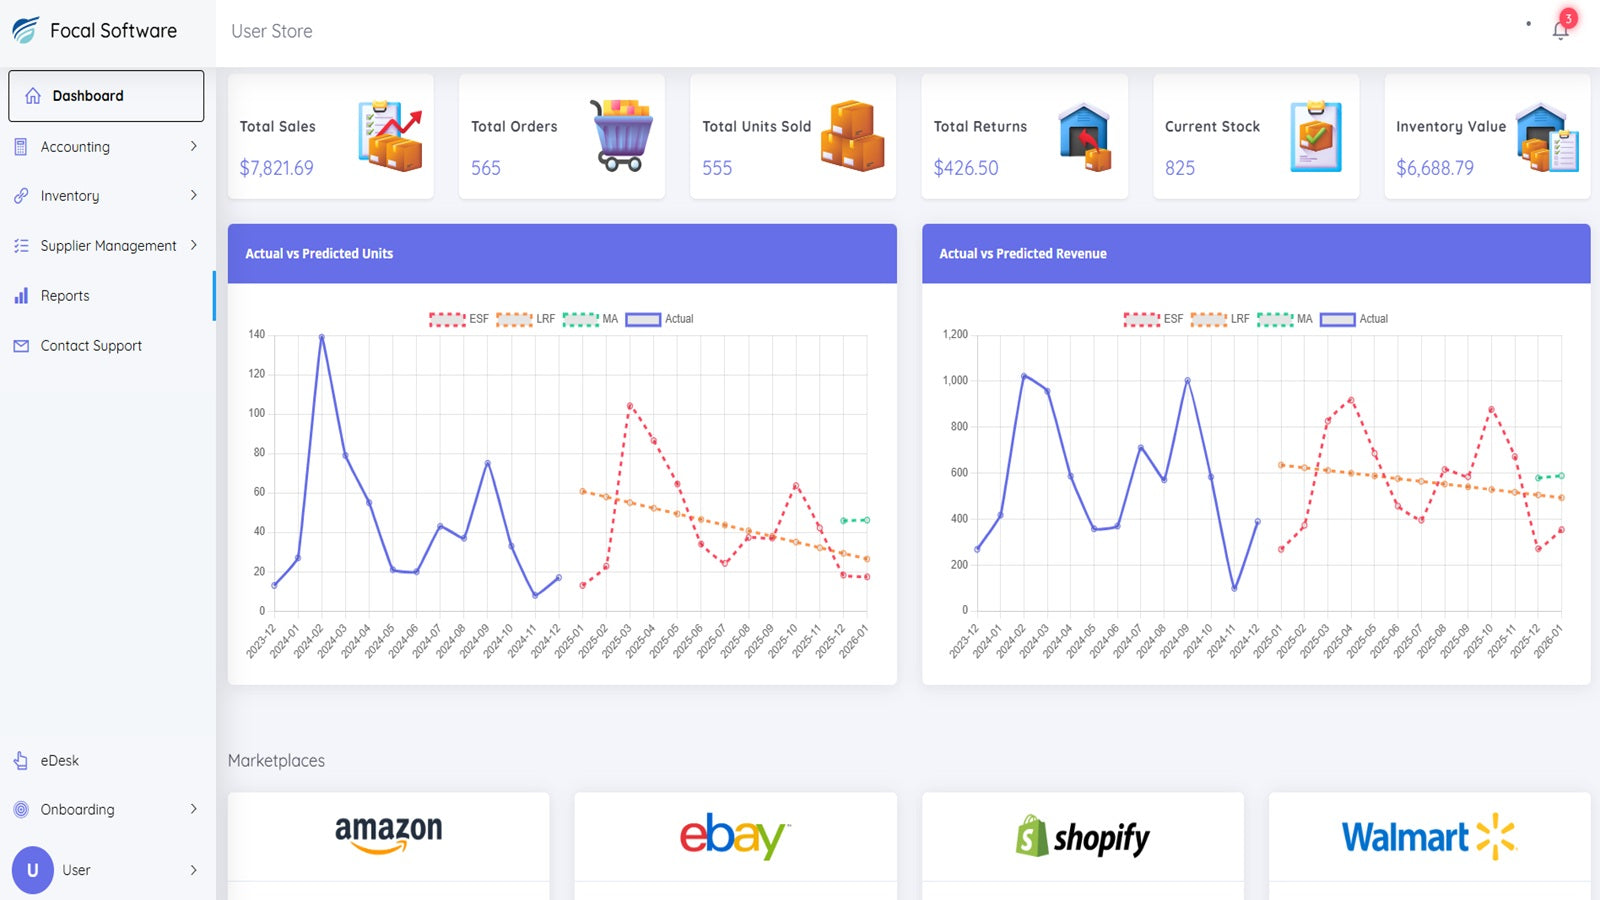Screen dimensions: 1600x900
Task: Click the Total Sales chart icon
Action: pyautogui.click(x=390, y=136)
